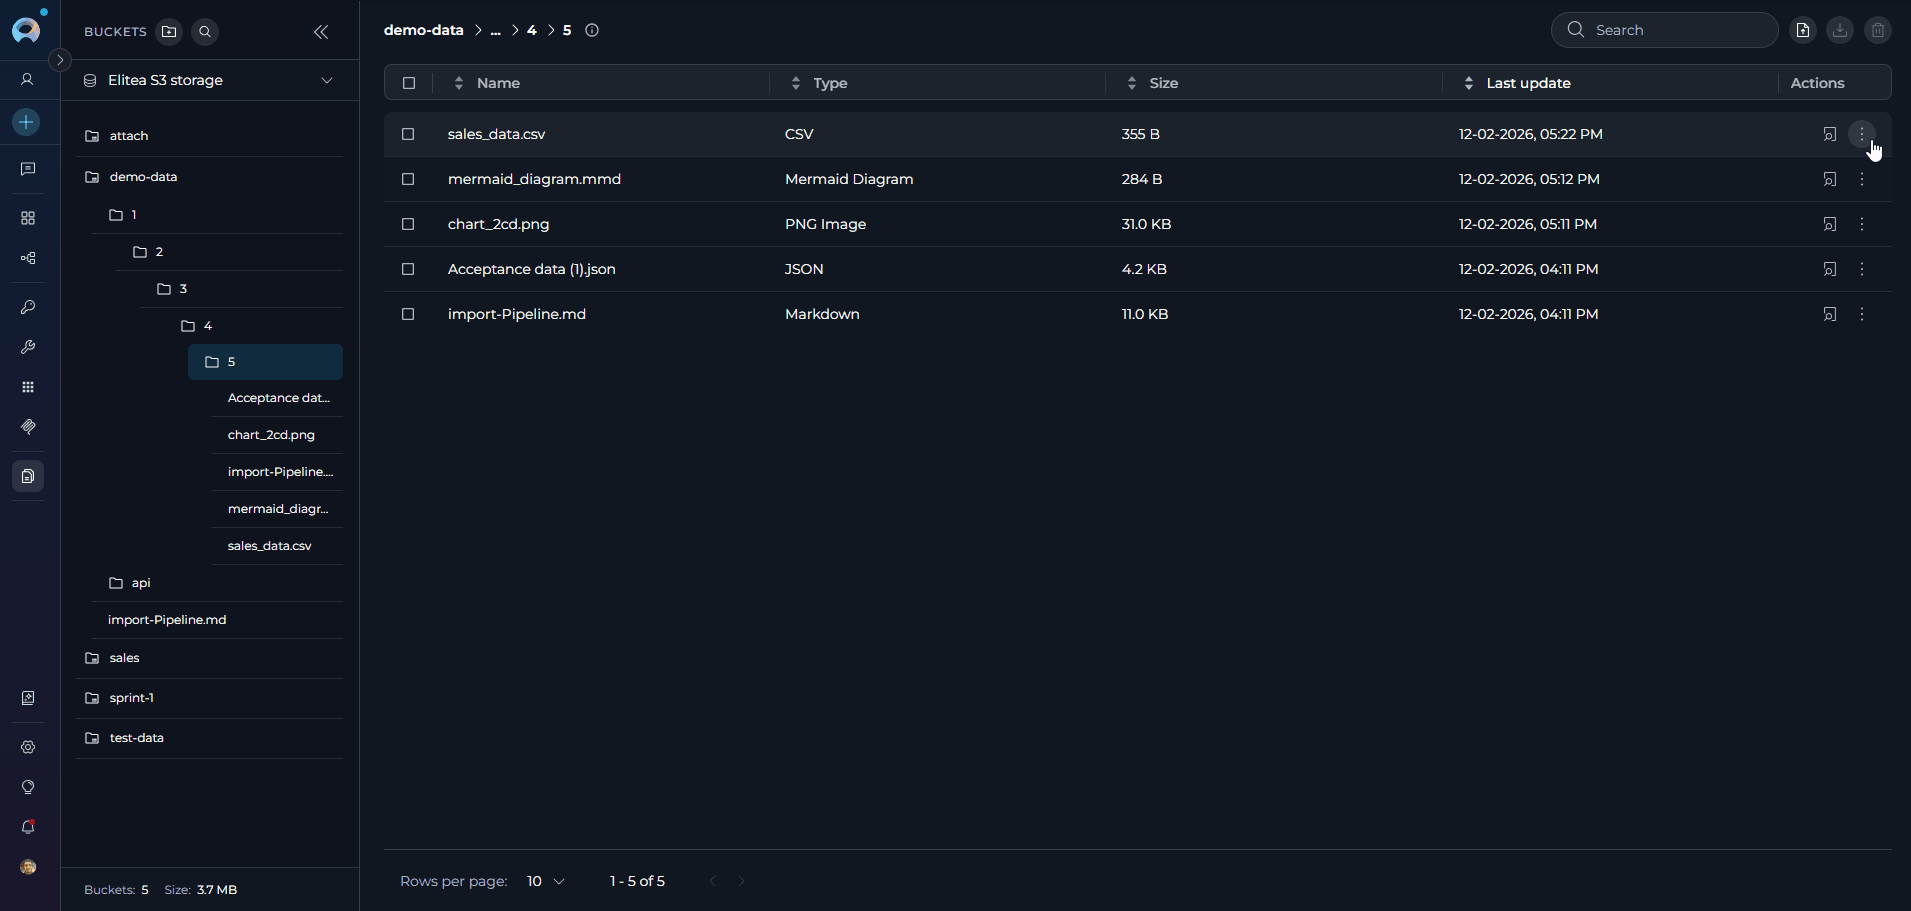Image resolution: width=1911 pixels, height=911 pixels.
Task: Check the checkbox for chart_2cd.png
Action: pyautogui.click(x=408, y=224)
